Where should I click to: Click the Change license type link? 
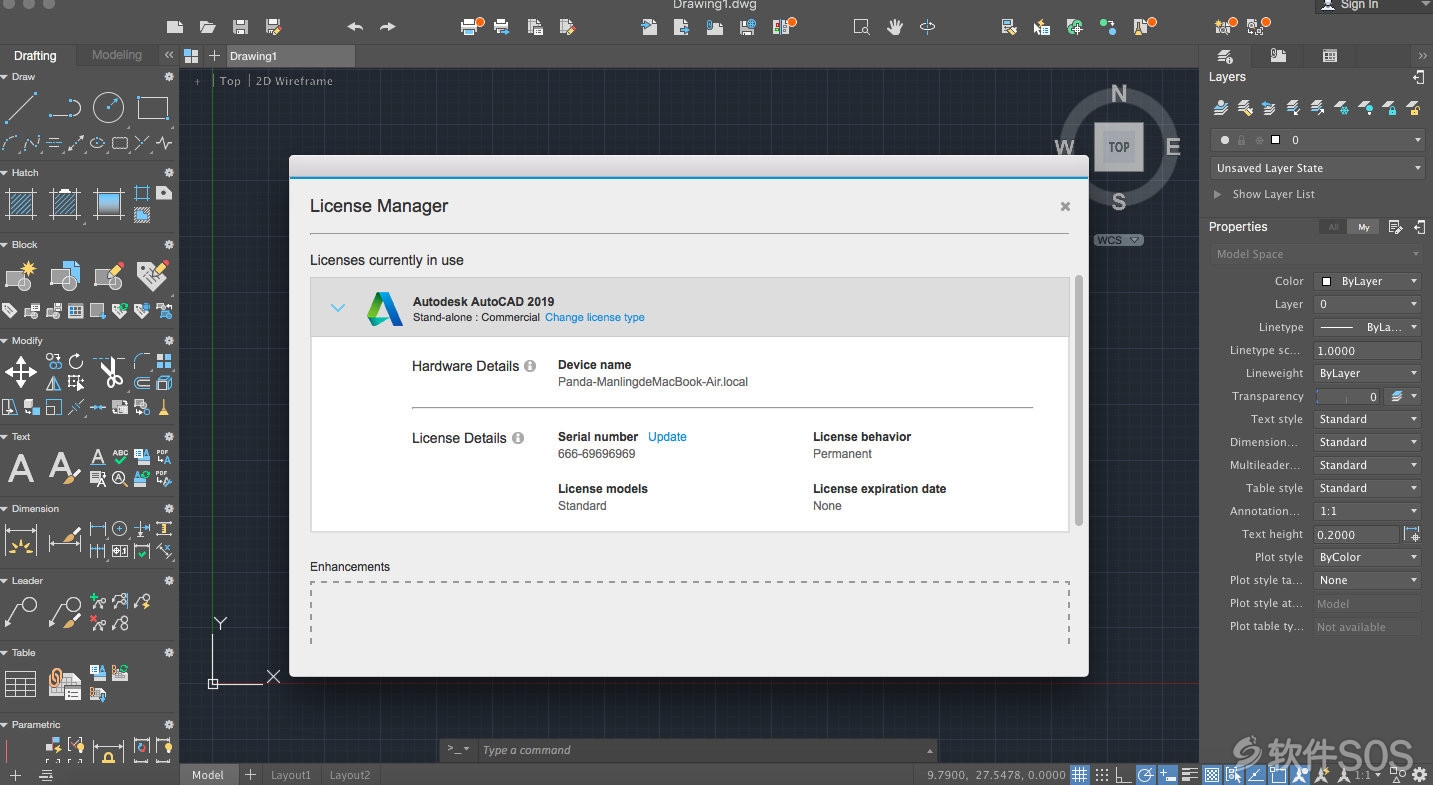point(595,318)
